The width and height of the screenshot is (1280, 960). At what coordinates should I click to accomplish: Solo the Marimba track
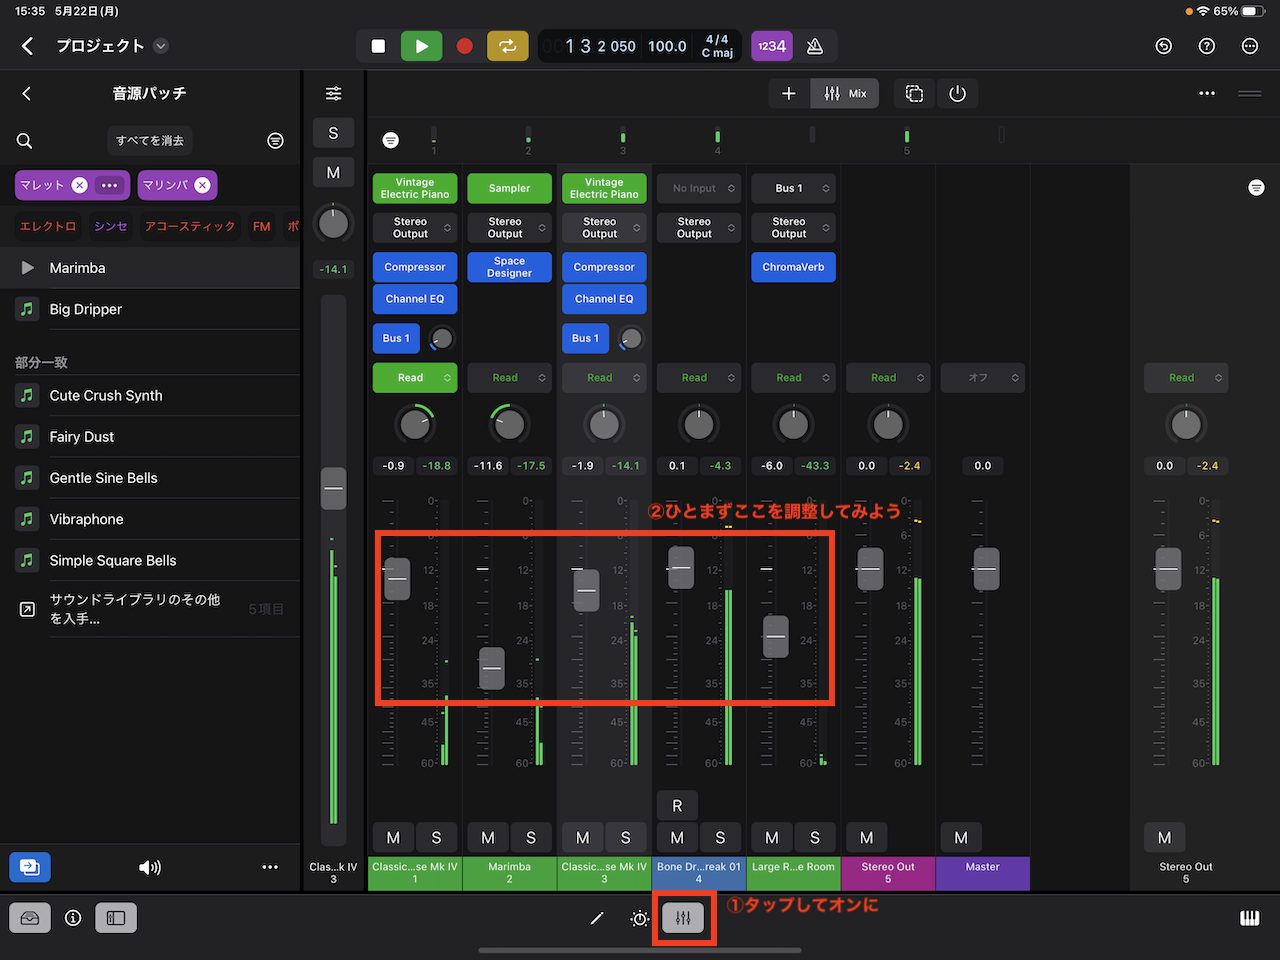(x=531, y=838)
